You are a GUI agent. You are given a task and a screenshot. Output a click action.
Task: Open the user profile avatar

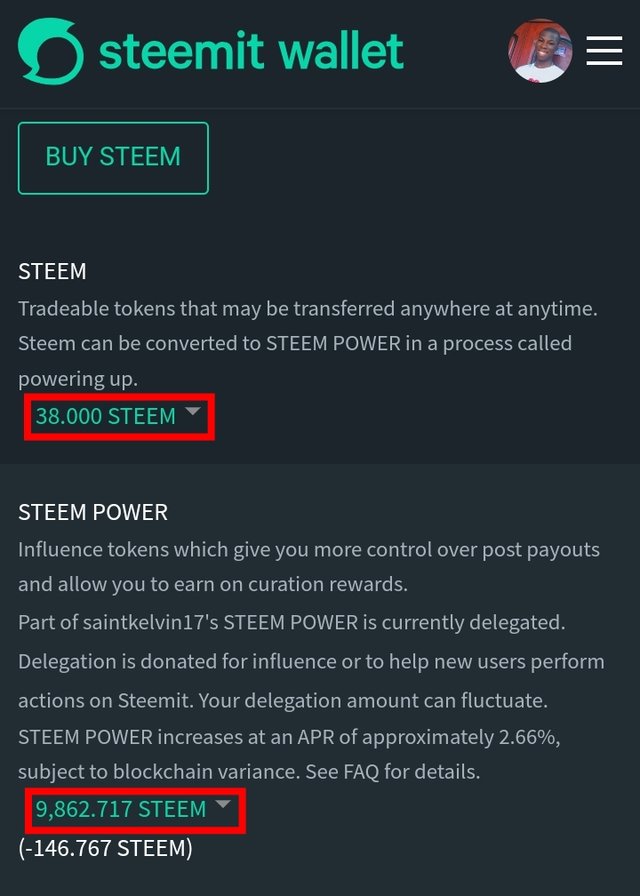pyautogui.click(x=540, y=50)
